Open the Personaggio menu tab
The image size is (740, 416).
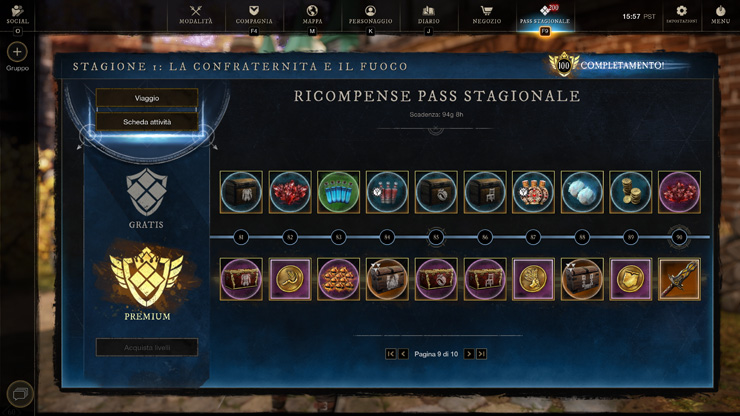370,15
